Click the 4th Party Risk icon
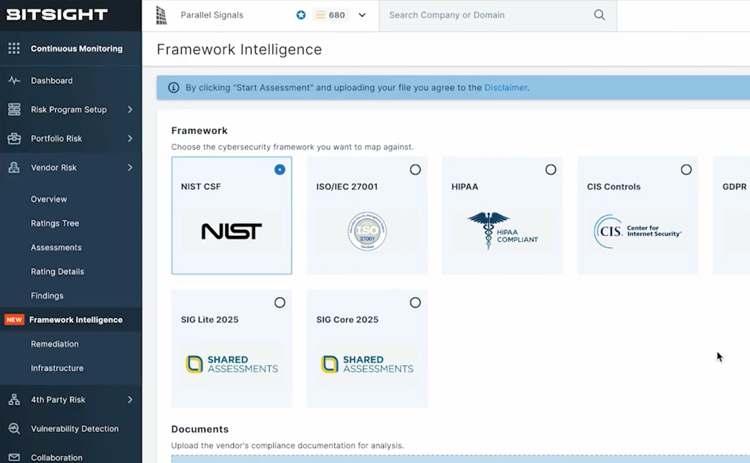Screen dimensions: 750x463 click(14, 400)
